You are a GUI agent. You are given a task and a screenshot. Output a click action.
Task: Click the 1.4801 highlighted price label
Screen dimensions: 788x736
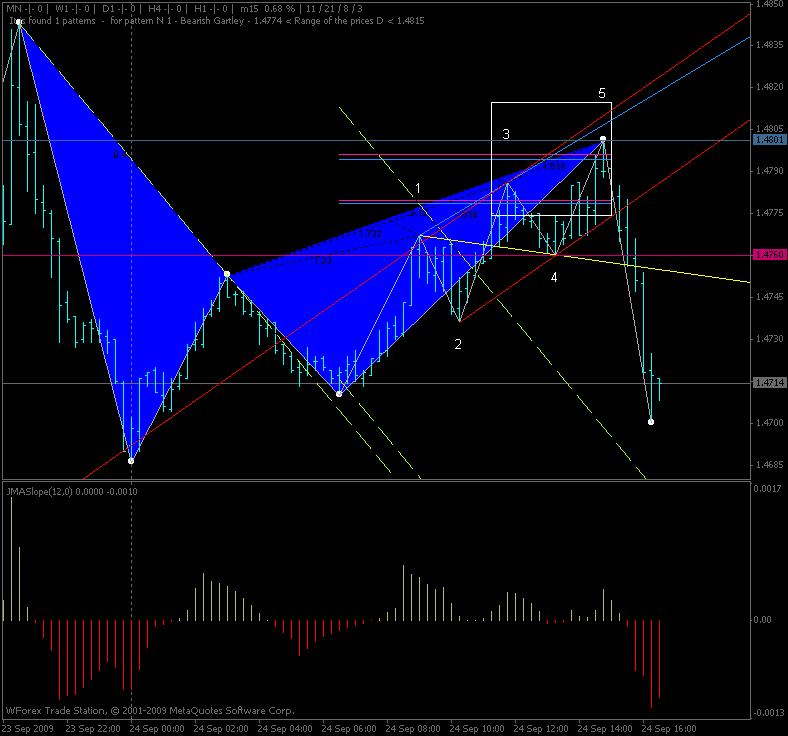768,141
